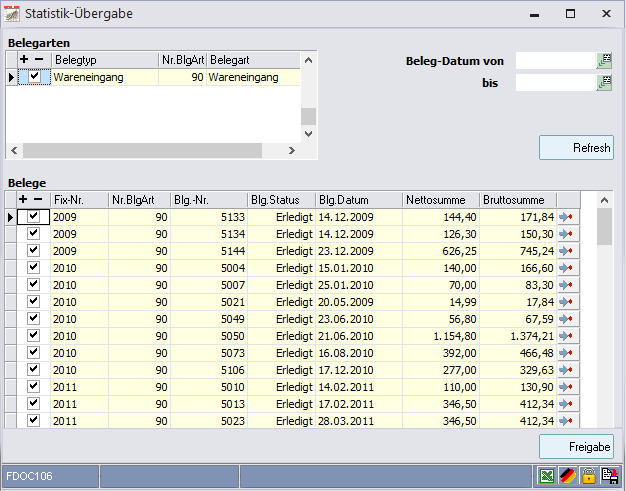Click Belegtyp column header in Belegarten
Image resolution: width=626 pixels, height=491 pixels.
pos(105,60)
